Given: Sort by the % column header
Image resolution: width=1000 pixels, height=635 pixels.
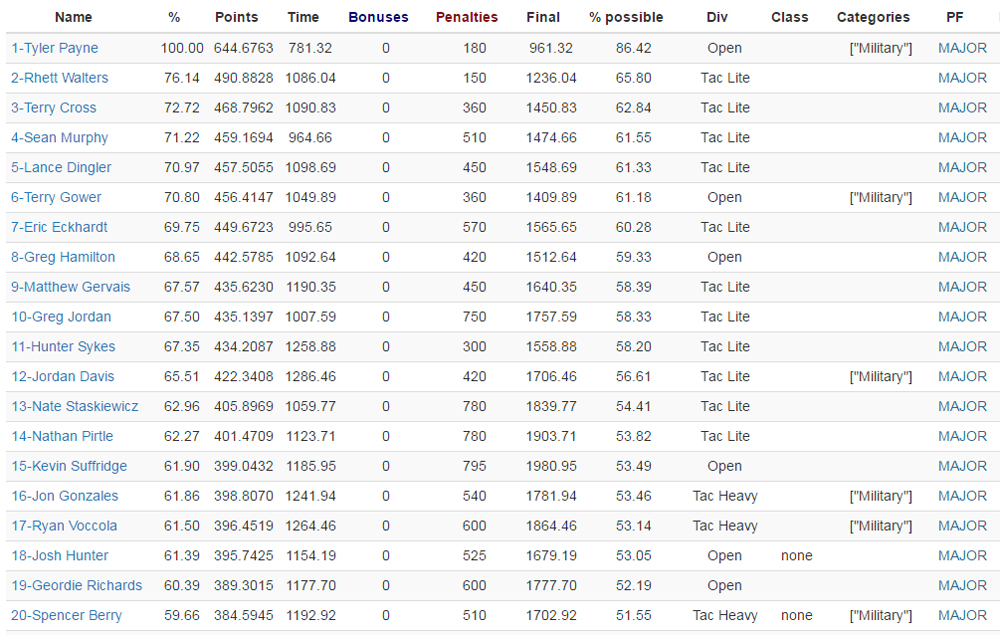Looking at the screenshot, I should (x=174, y=18).
